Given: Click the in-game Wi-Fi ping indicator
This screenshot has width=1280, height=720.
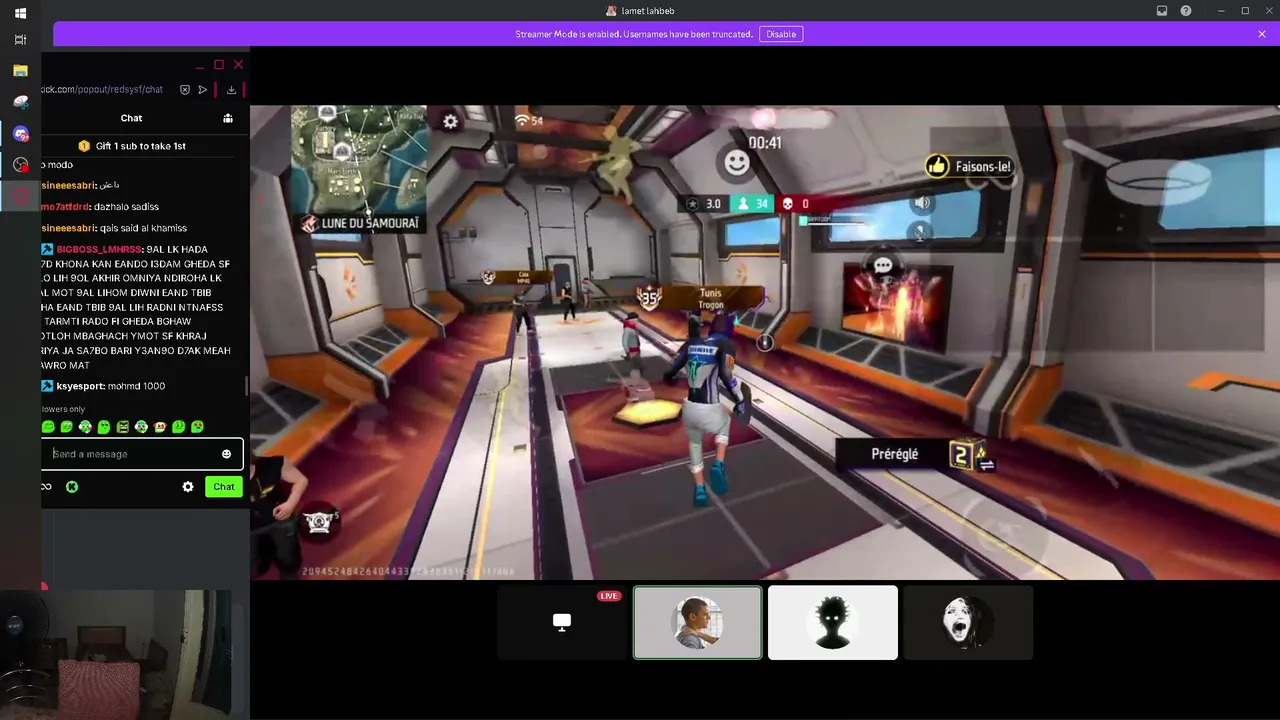Looking at the screenshot, I should click(529, 120).
